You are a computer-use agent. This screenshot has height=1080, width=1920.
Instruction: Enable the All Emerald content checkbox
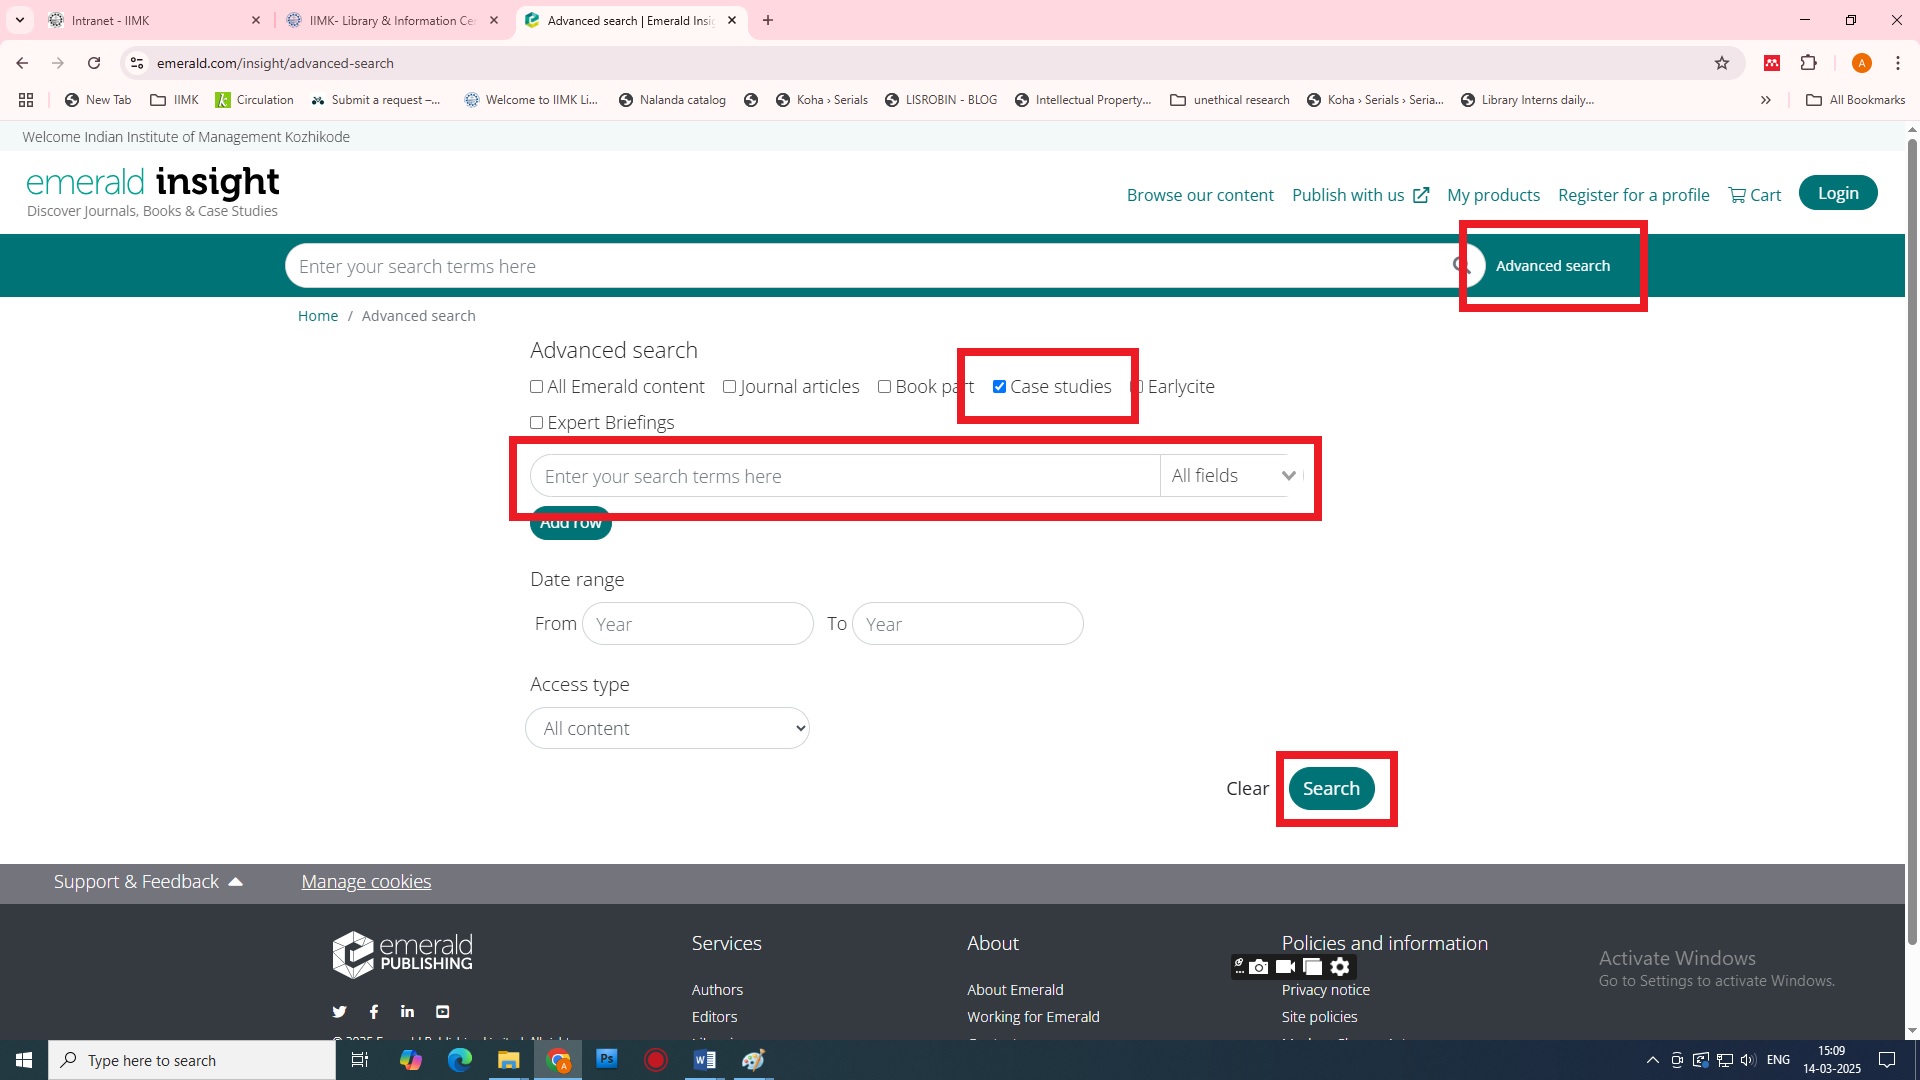[537, 387]
